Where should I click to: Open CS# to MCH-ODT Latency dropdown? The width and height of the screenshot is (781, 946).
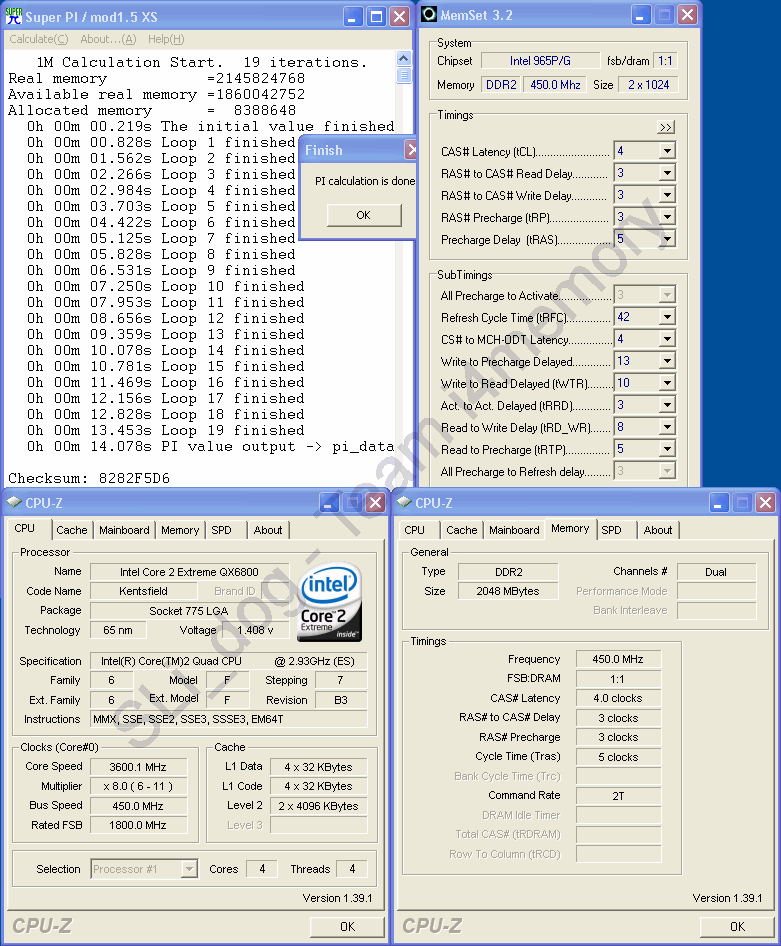667,339
